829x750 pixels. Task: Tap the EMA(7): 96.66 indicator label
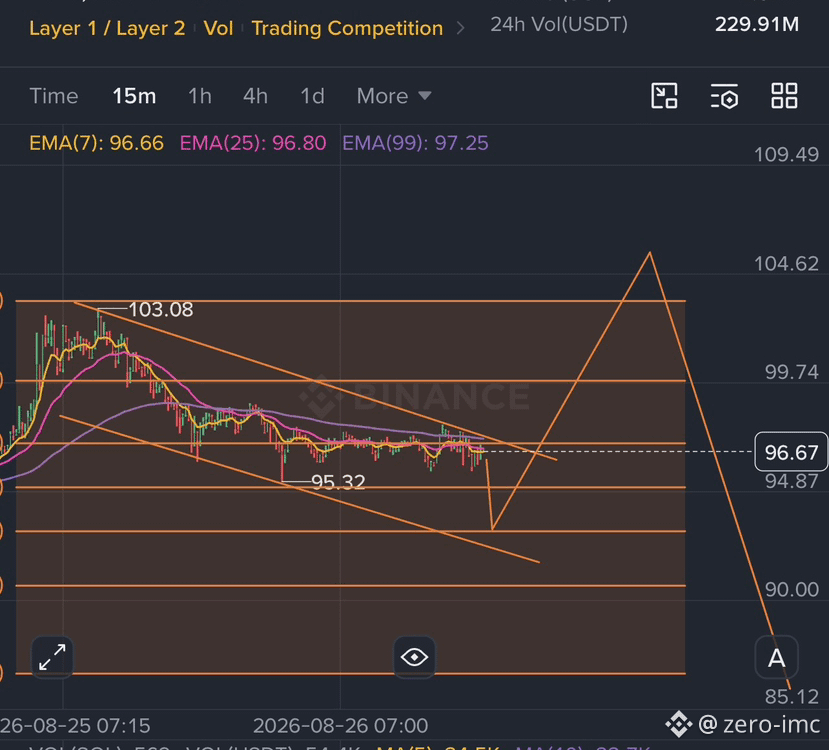(x=96, y=143)
